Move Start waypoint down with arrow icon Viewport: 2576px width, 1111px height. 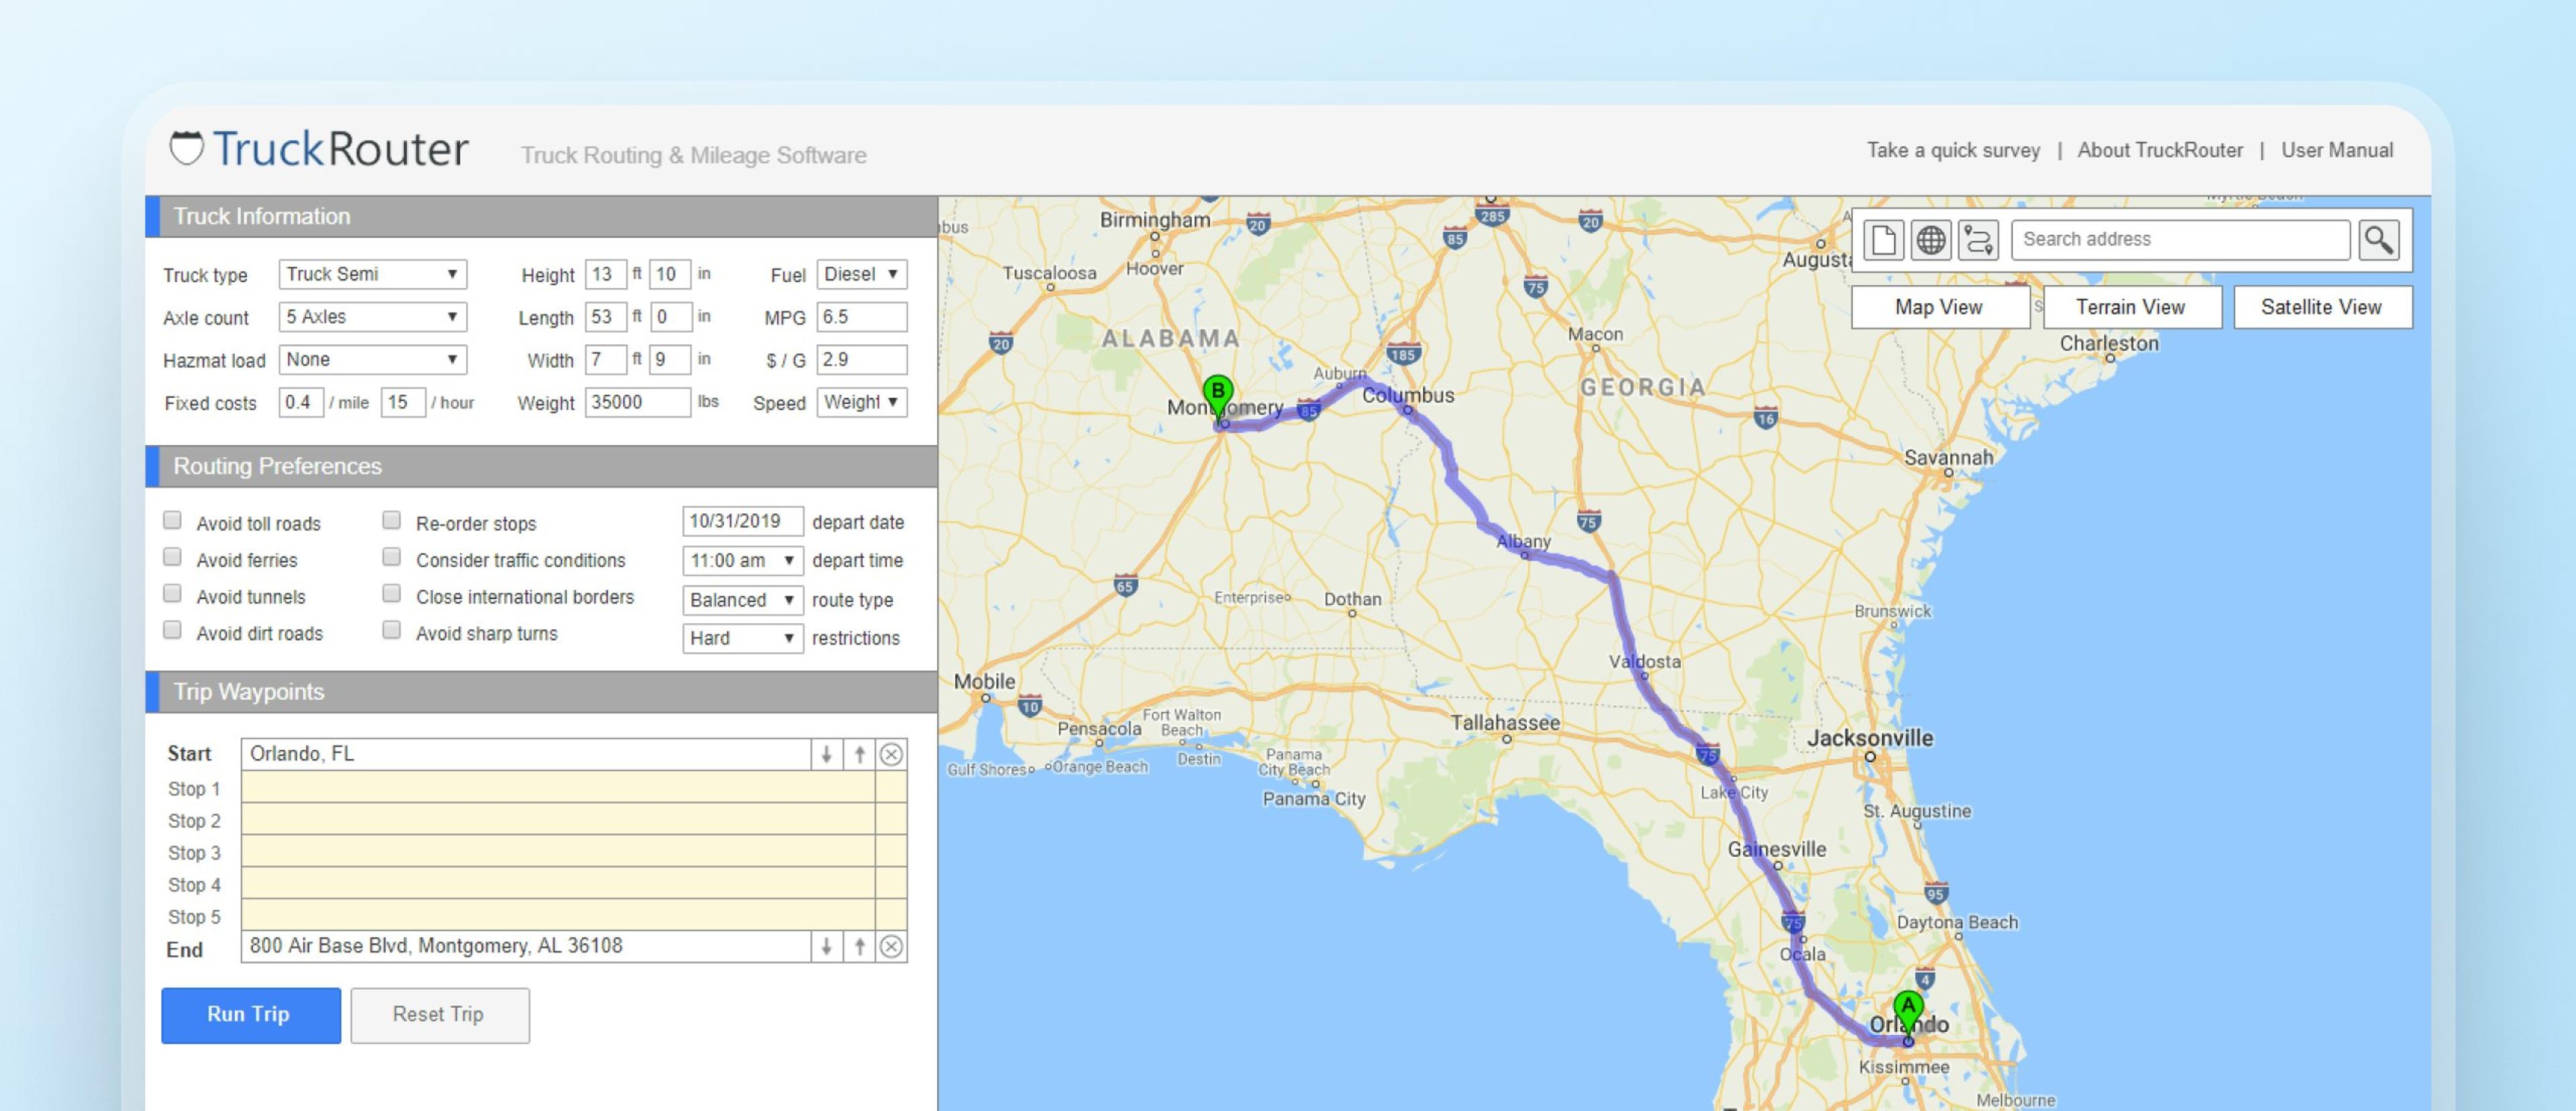coord(826,755)
